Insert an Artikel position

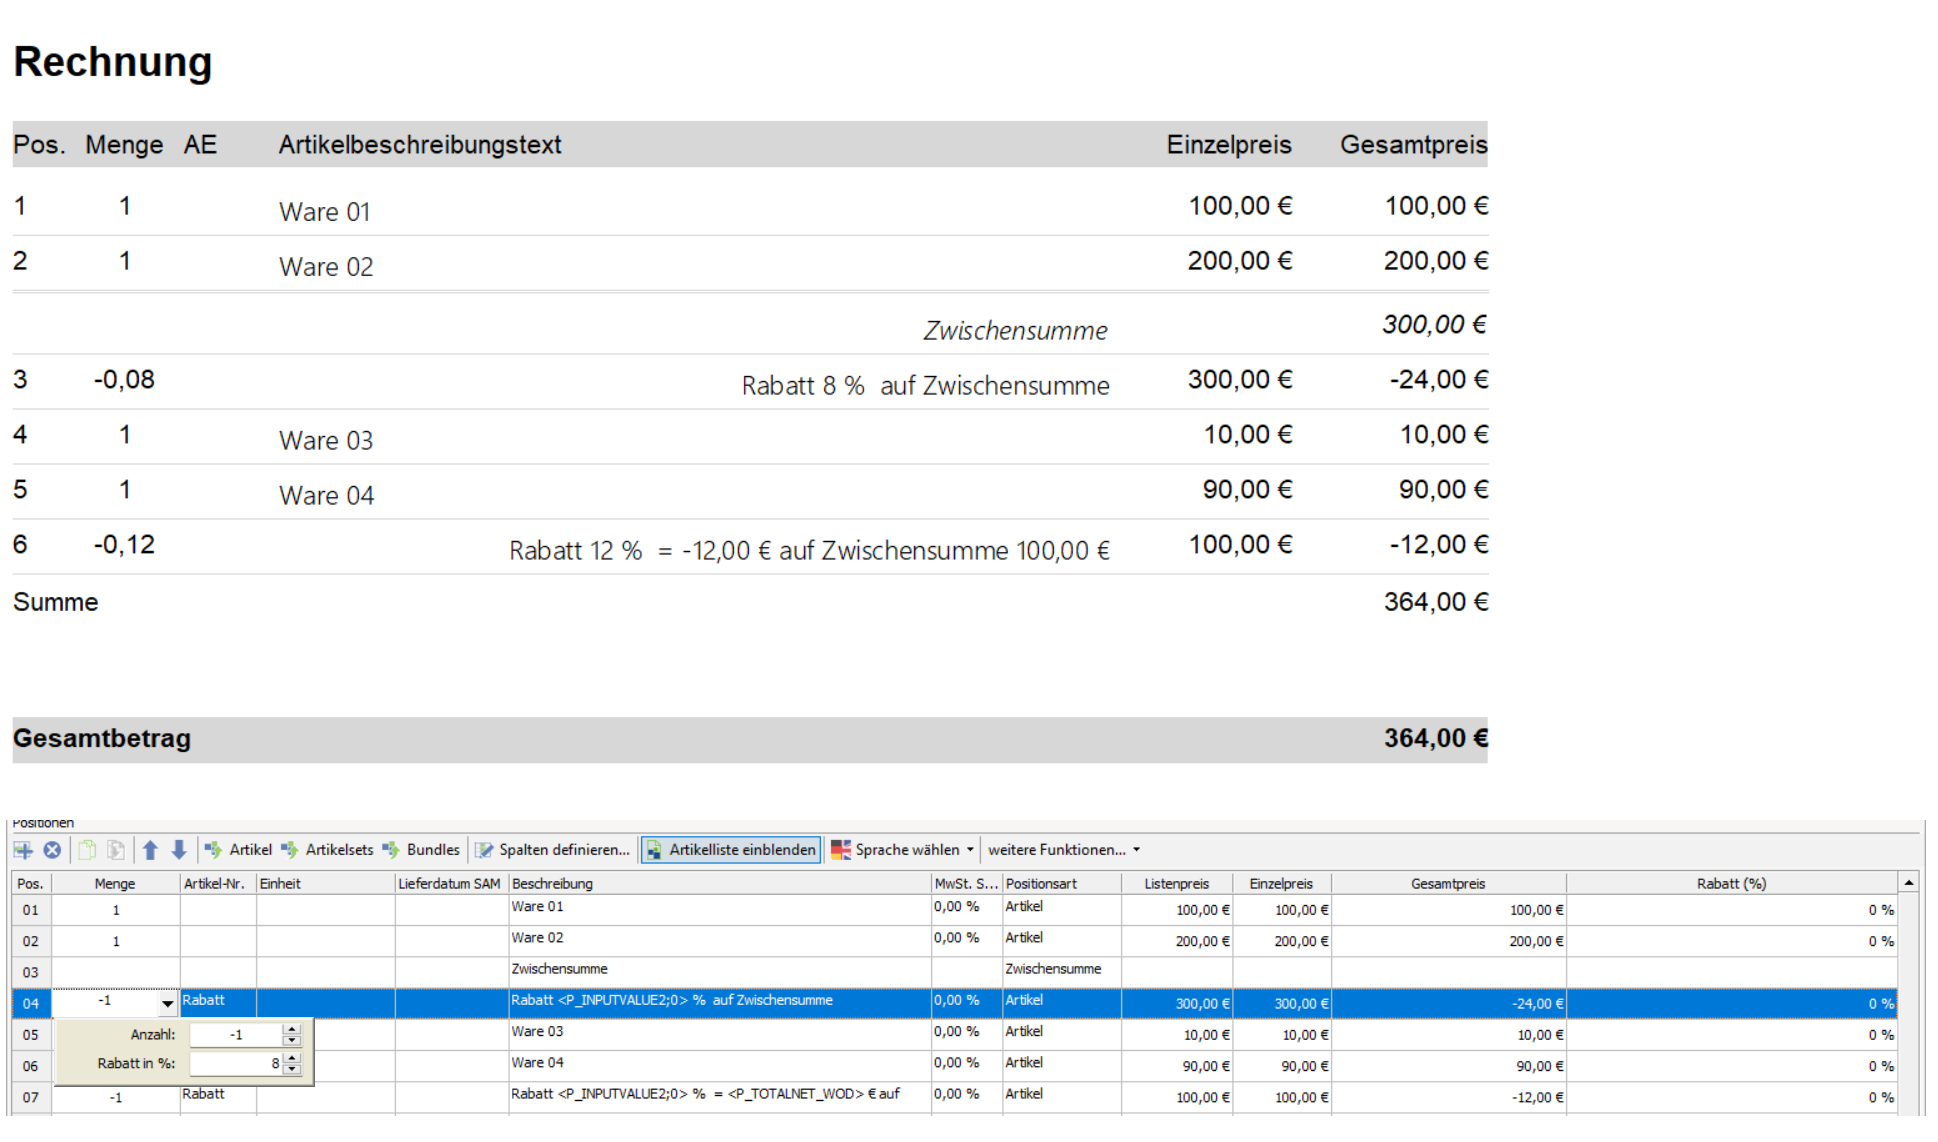point(238,850)
